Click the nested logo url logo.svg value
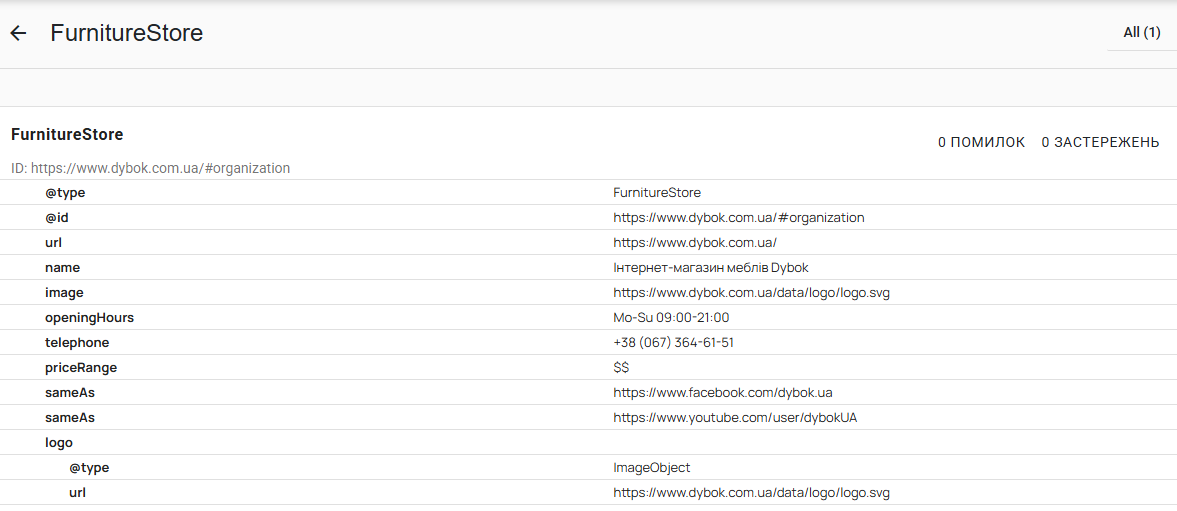The image size is (1177, 511). (751, 492)
